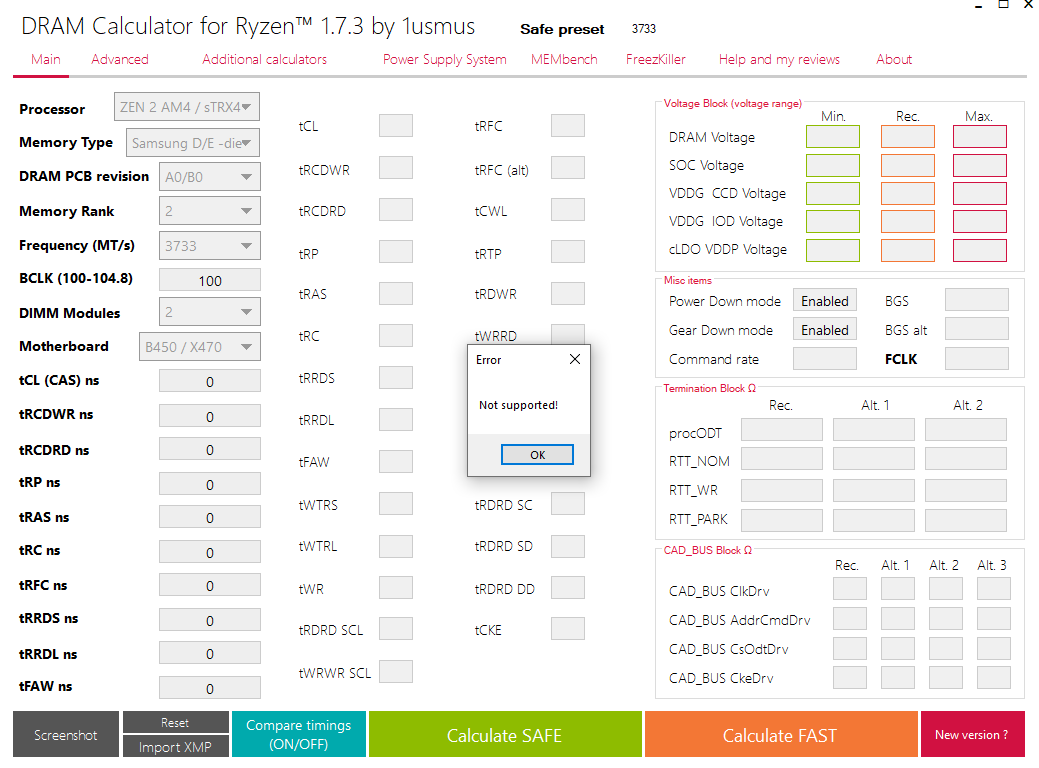
Task: Click the FCLK value field
Action: coord(977,358)
